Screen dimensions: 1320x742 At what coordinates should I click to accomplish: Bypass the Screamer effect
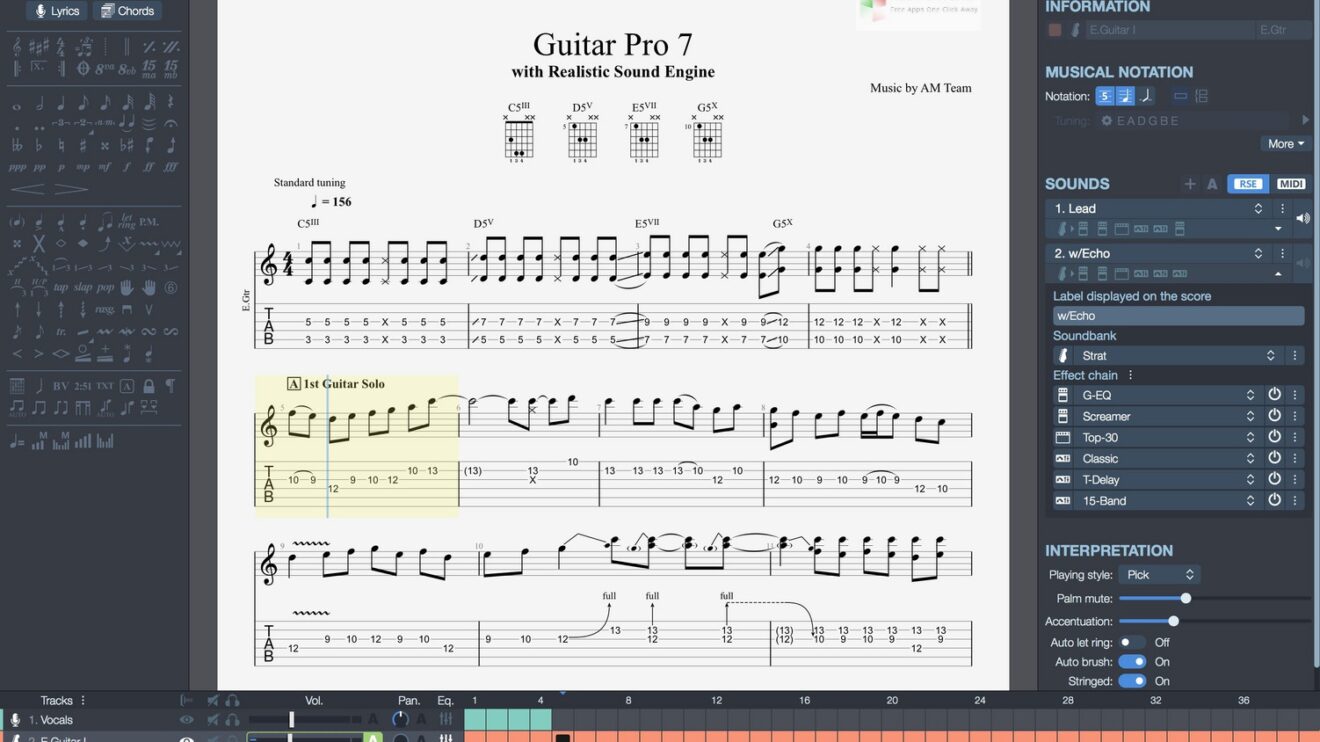1274,416
